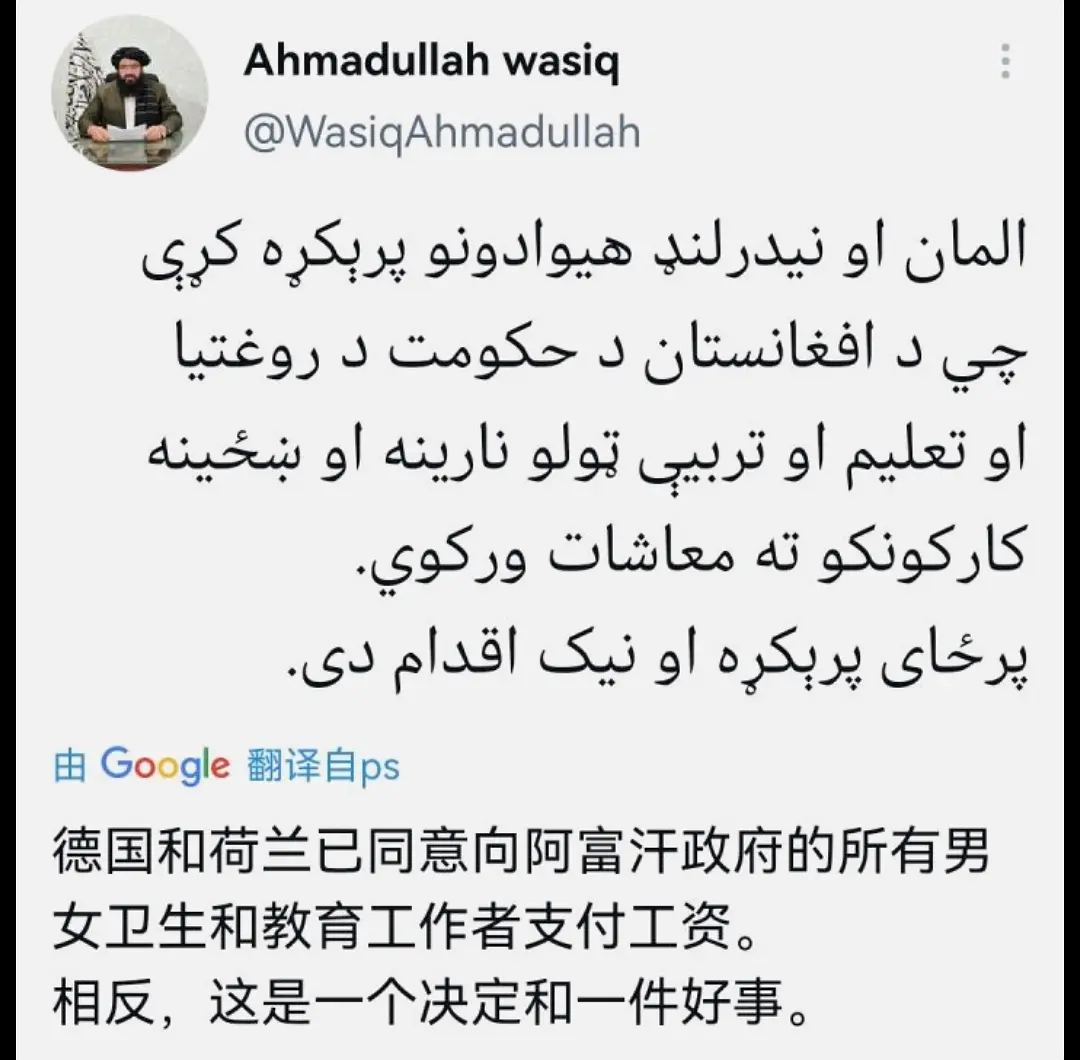1080x1060 pixels.
Task: Click the Chinese line beginning 相反
Action: (x=431, y=1001)
